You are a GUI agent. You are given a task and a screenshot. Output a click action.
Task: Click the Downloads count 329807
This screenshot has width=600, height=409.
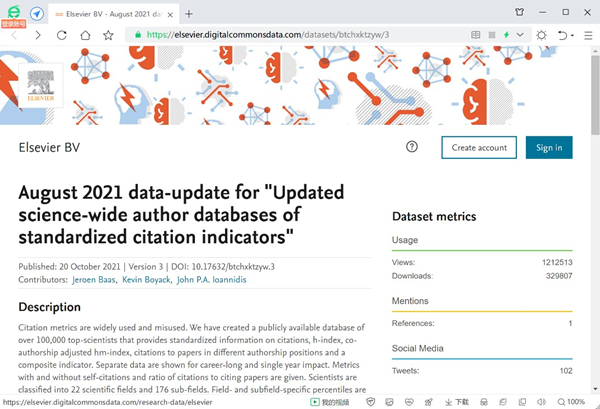click(x=559, y=275)
